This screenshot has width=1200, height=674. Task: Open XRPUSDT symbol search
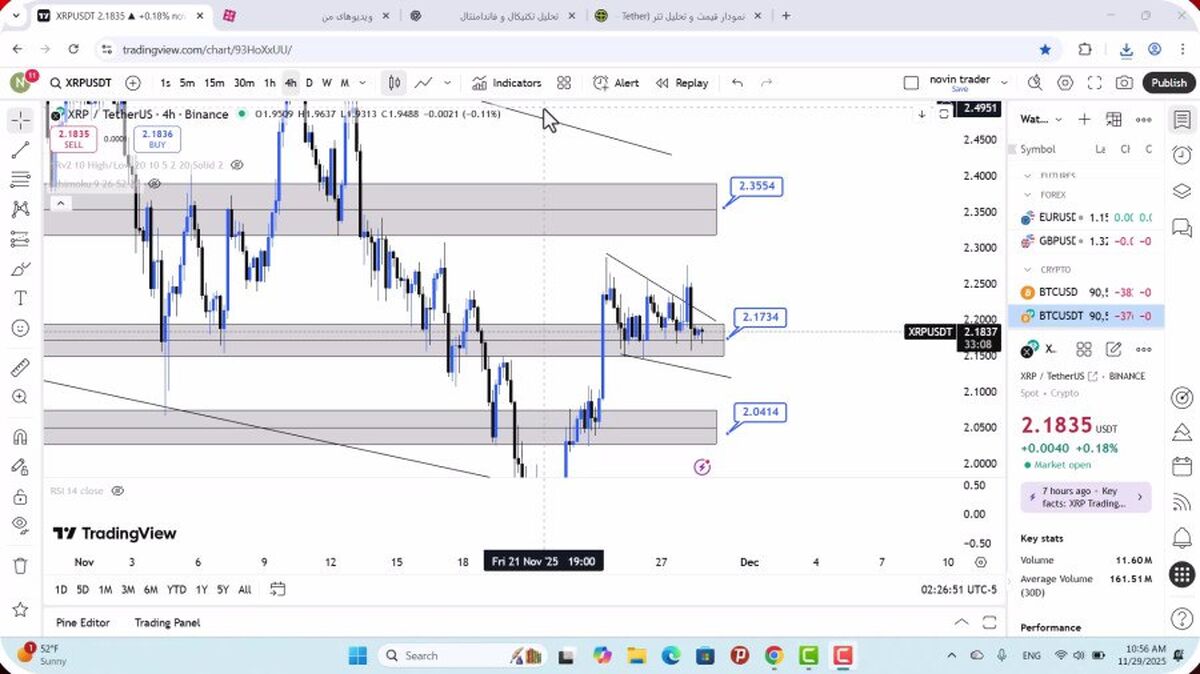(81, 83)
